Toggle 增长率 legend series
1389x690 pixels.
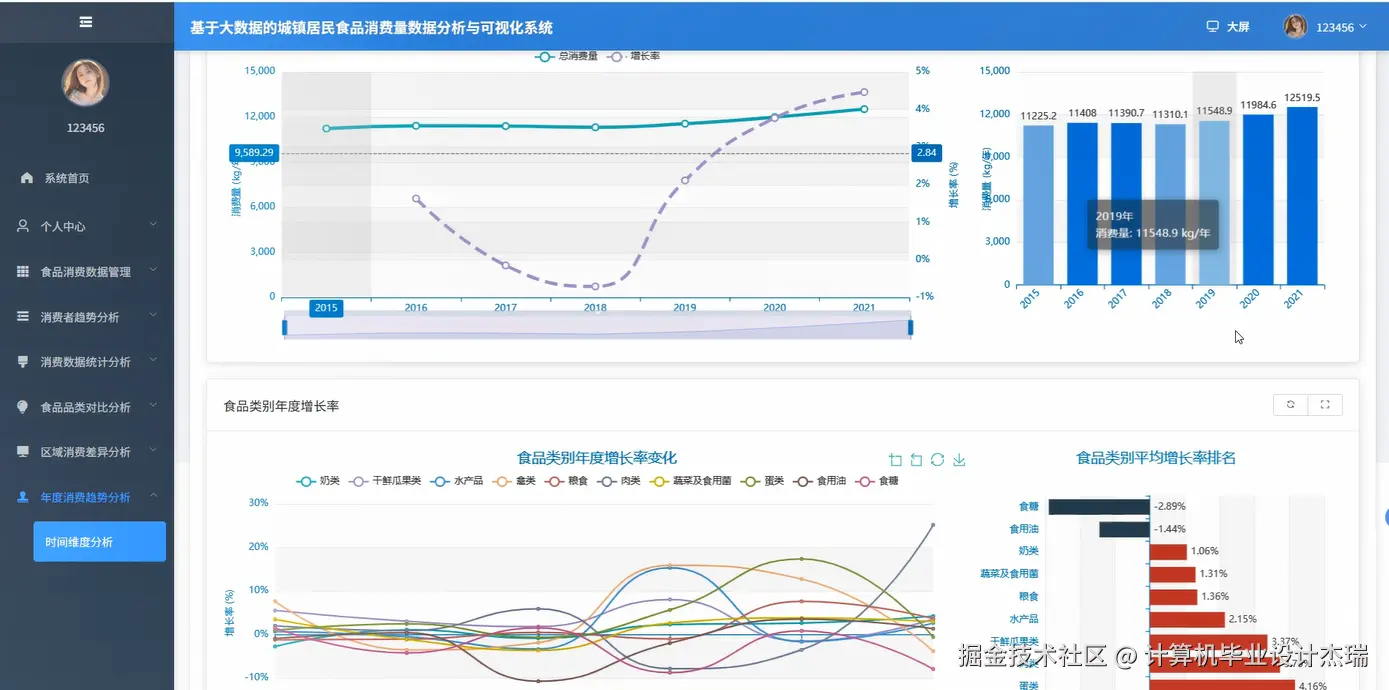coord(634,56)
